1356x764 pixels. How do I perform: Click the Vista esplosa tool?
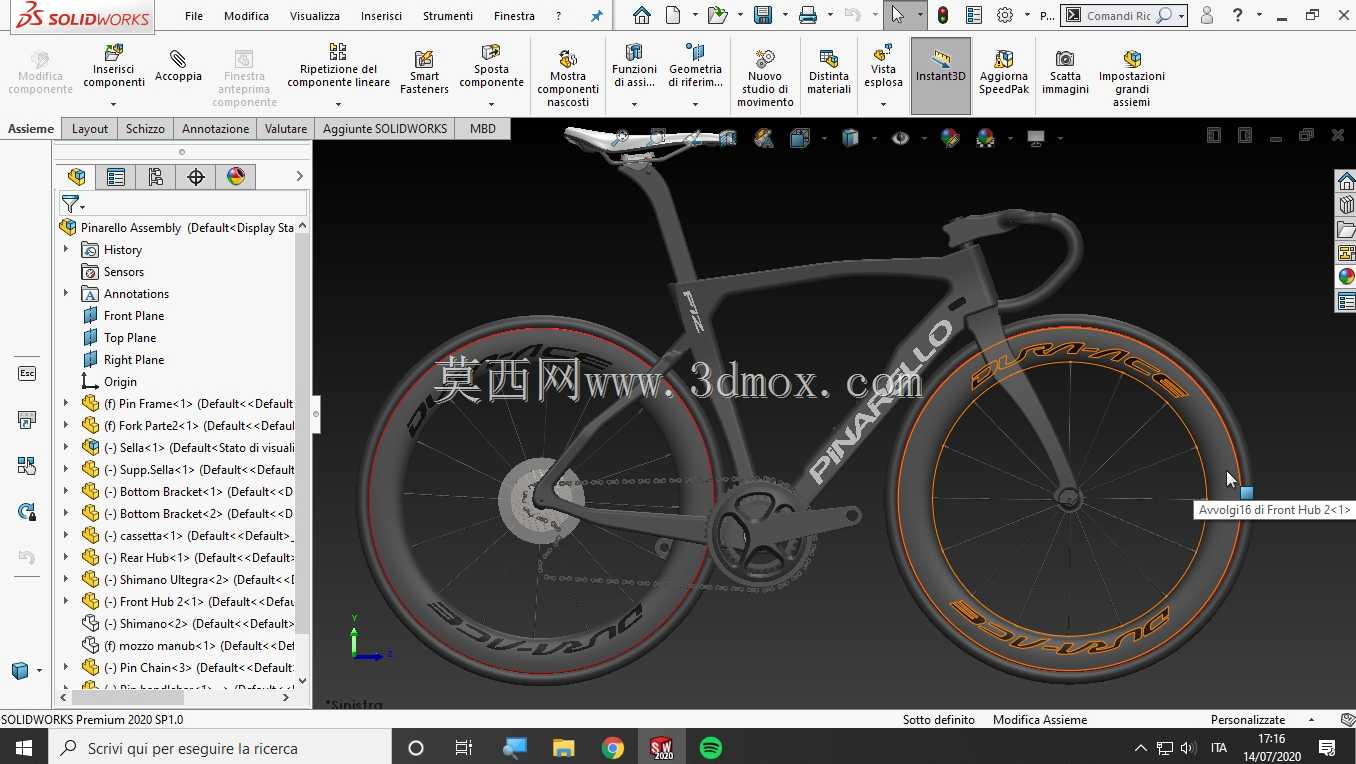point(883,66)
